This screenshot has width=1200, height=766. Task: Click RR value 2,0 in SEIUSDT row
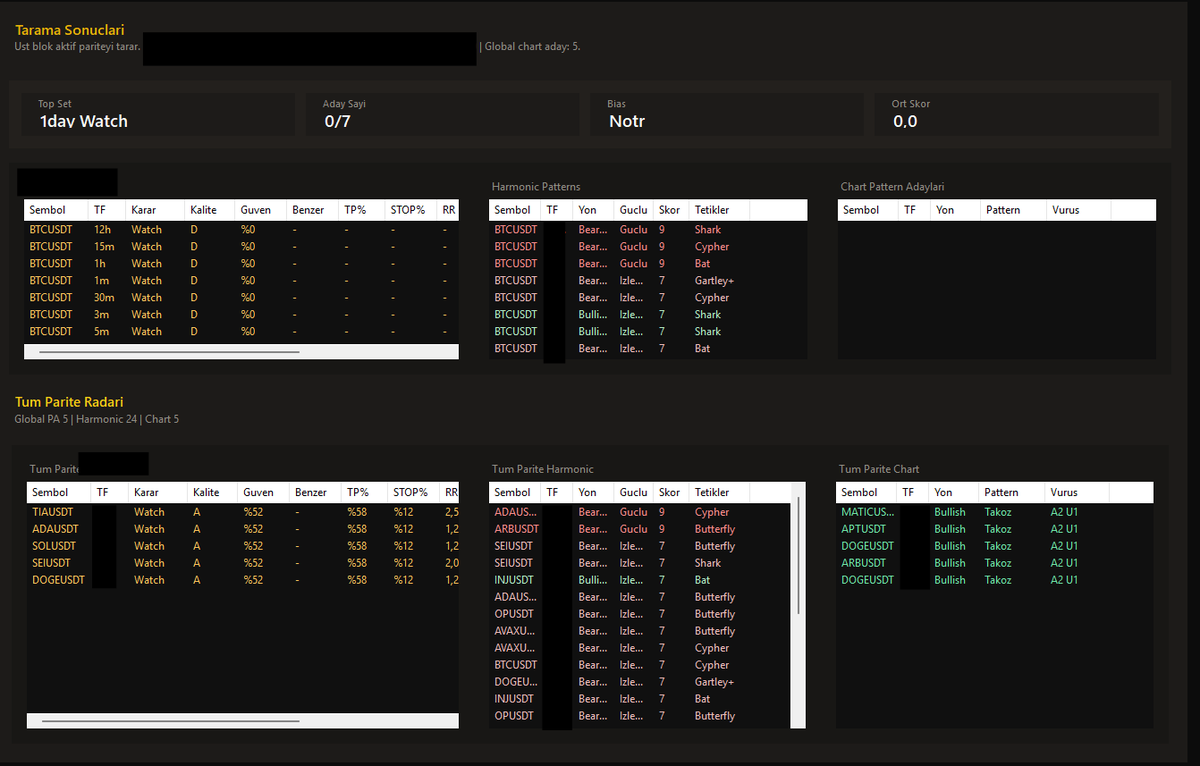pos(451,562)
